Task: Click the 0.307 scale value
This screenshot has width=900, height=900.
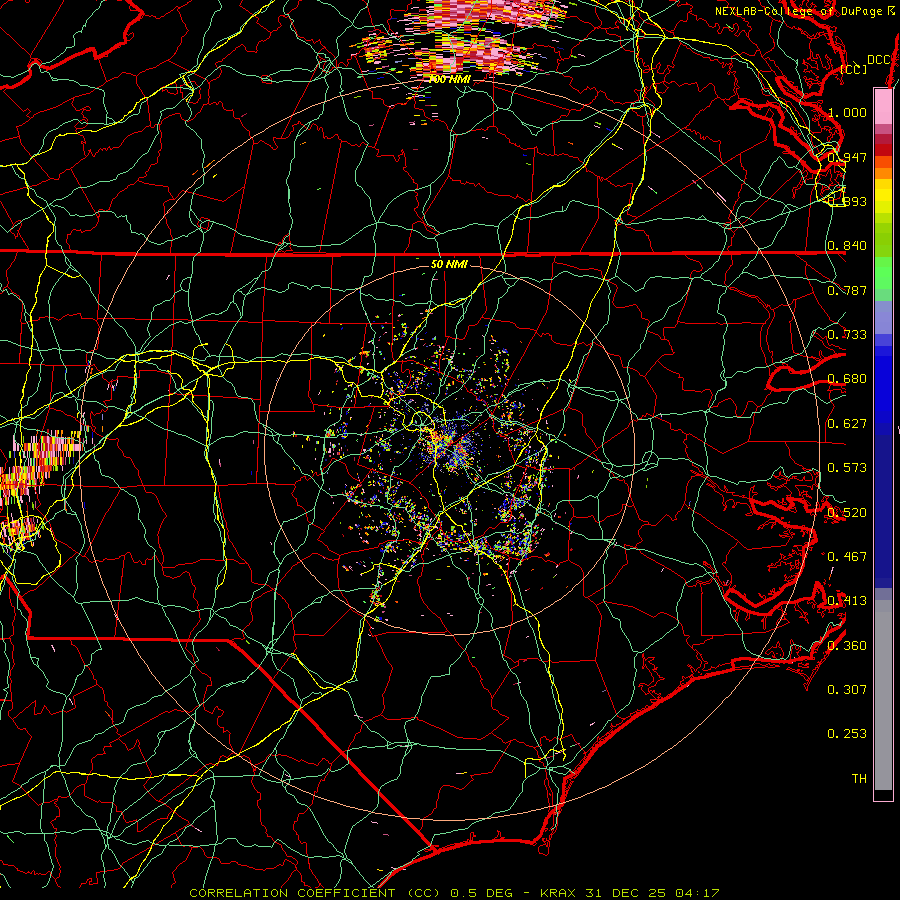Action: (847, 690)
